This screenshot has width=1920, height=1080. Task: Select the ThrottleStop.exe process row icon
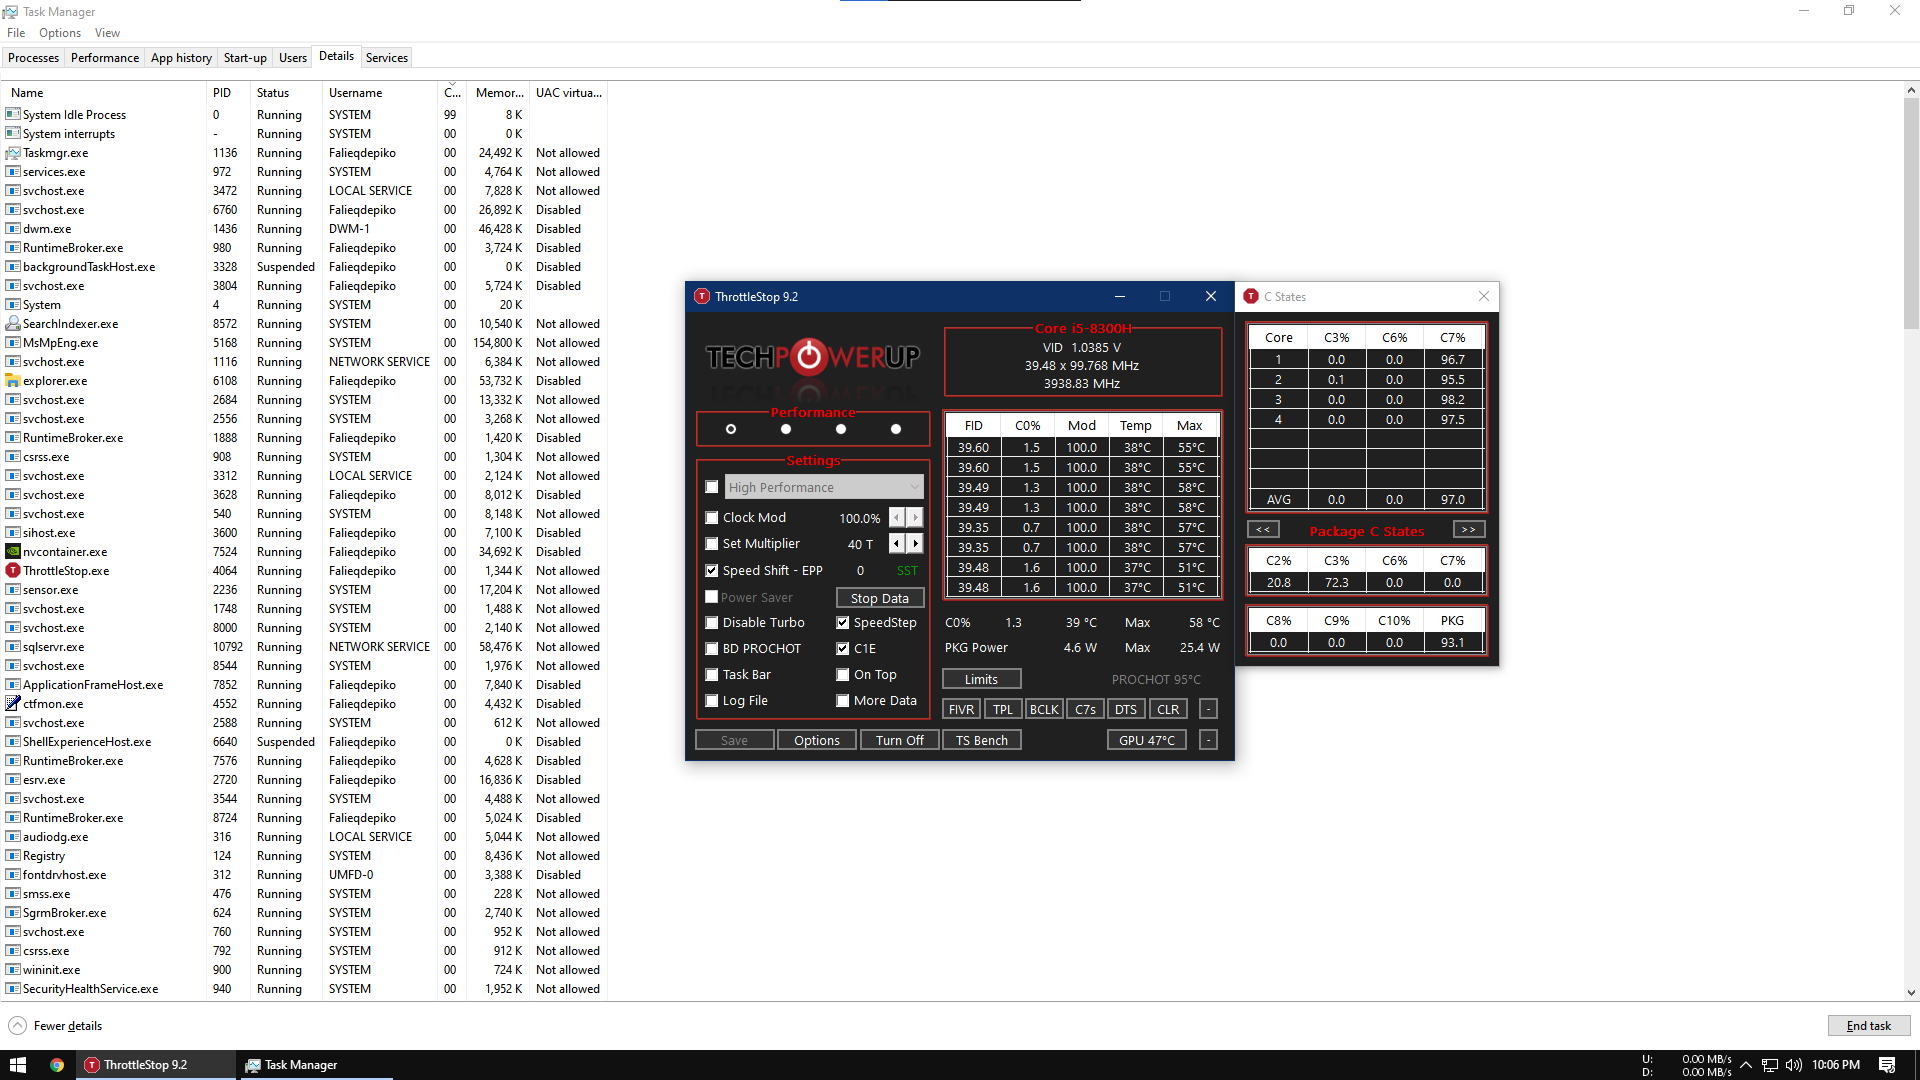pos(13,571)
